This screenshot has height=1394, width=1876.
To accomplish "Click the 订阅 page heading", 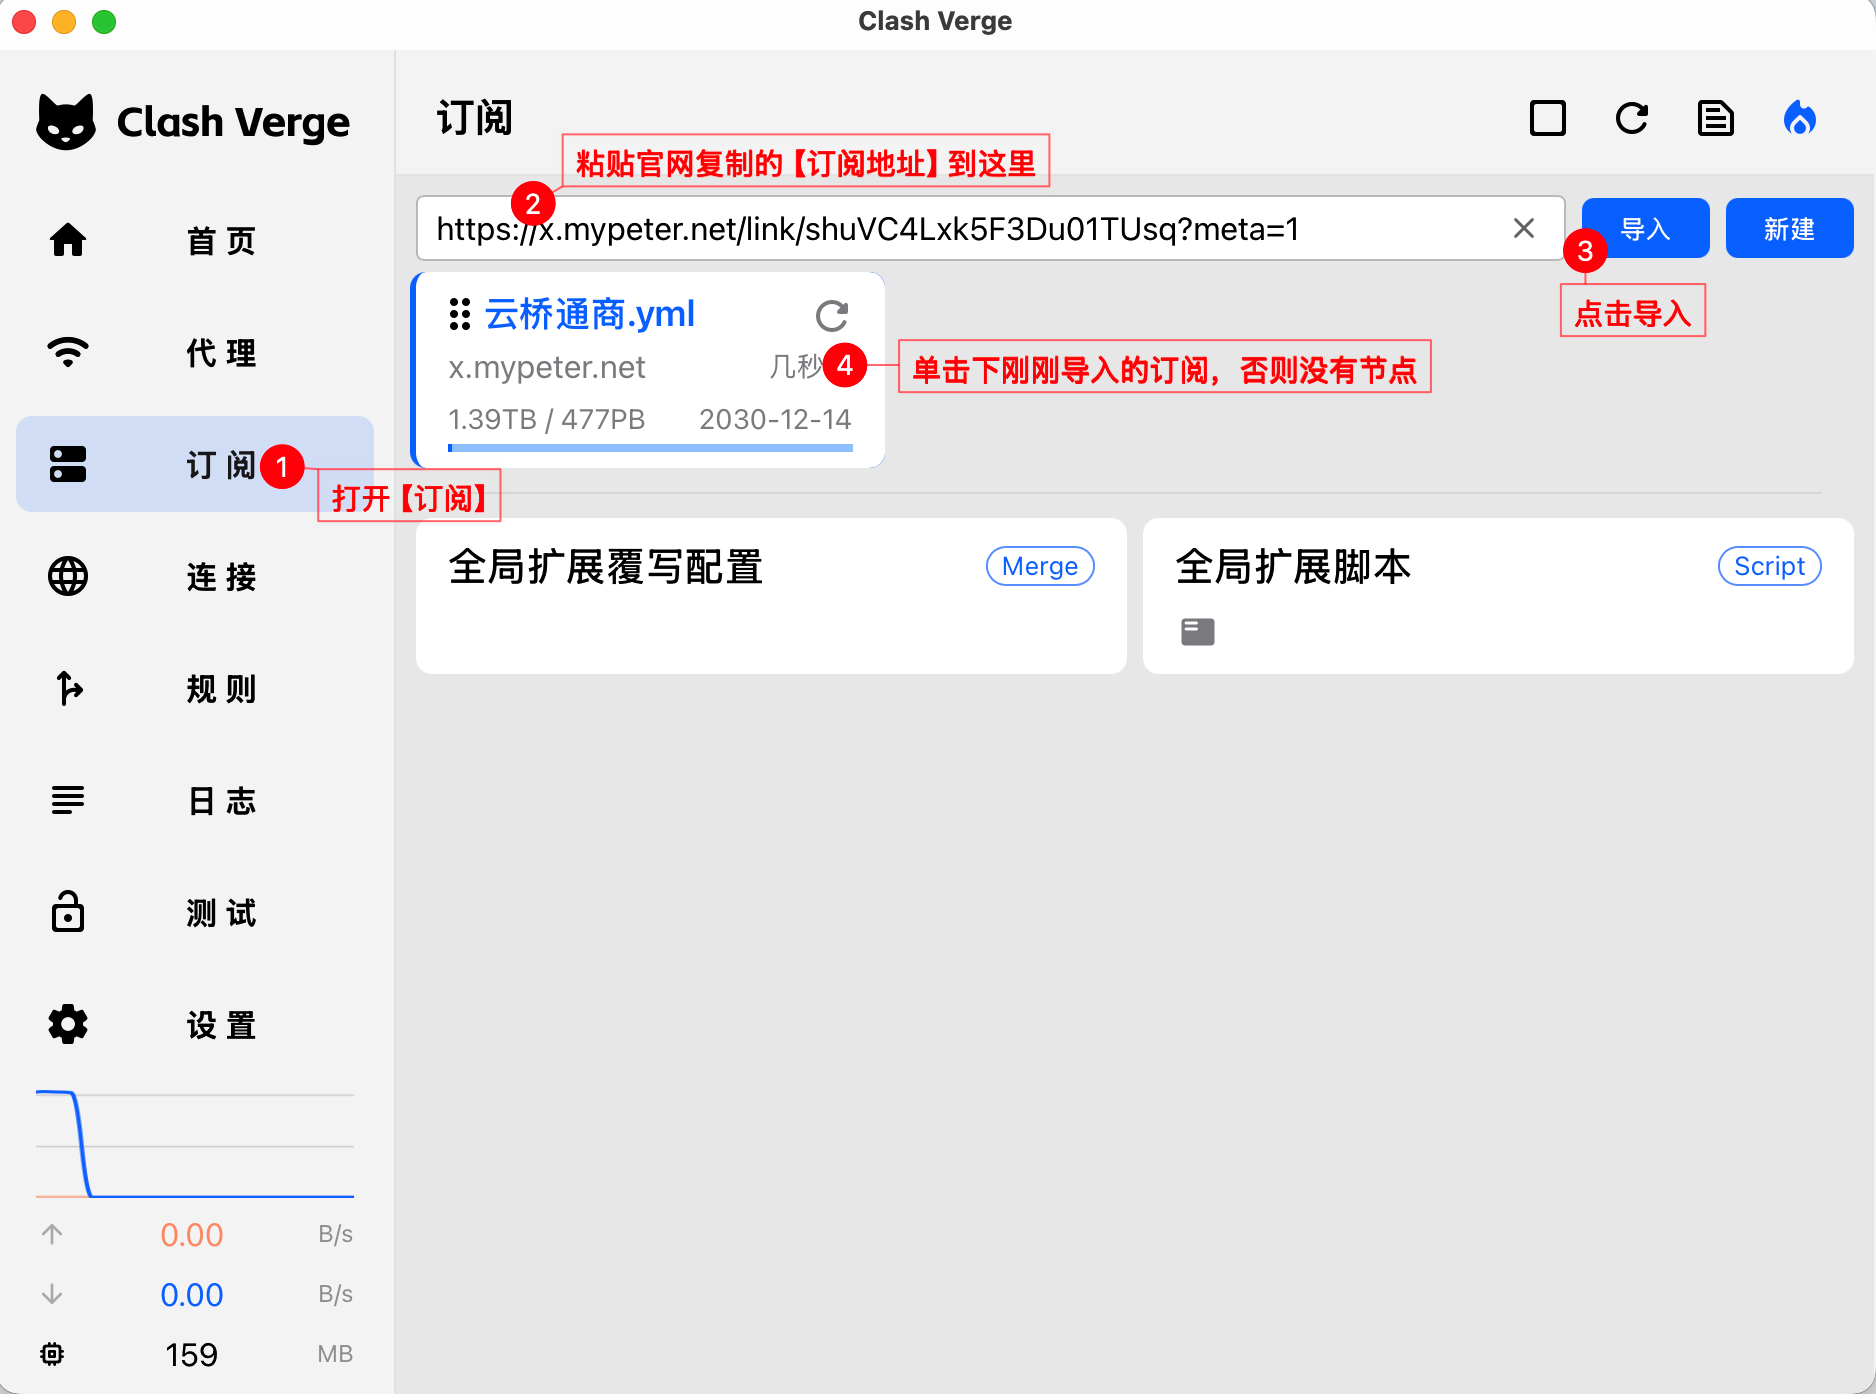I will click(475, 118).
